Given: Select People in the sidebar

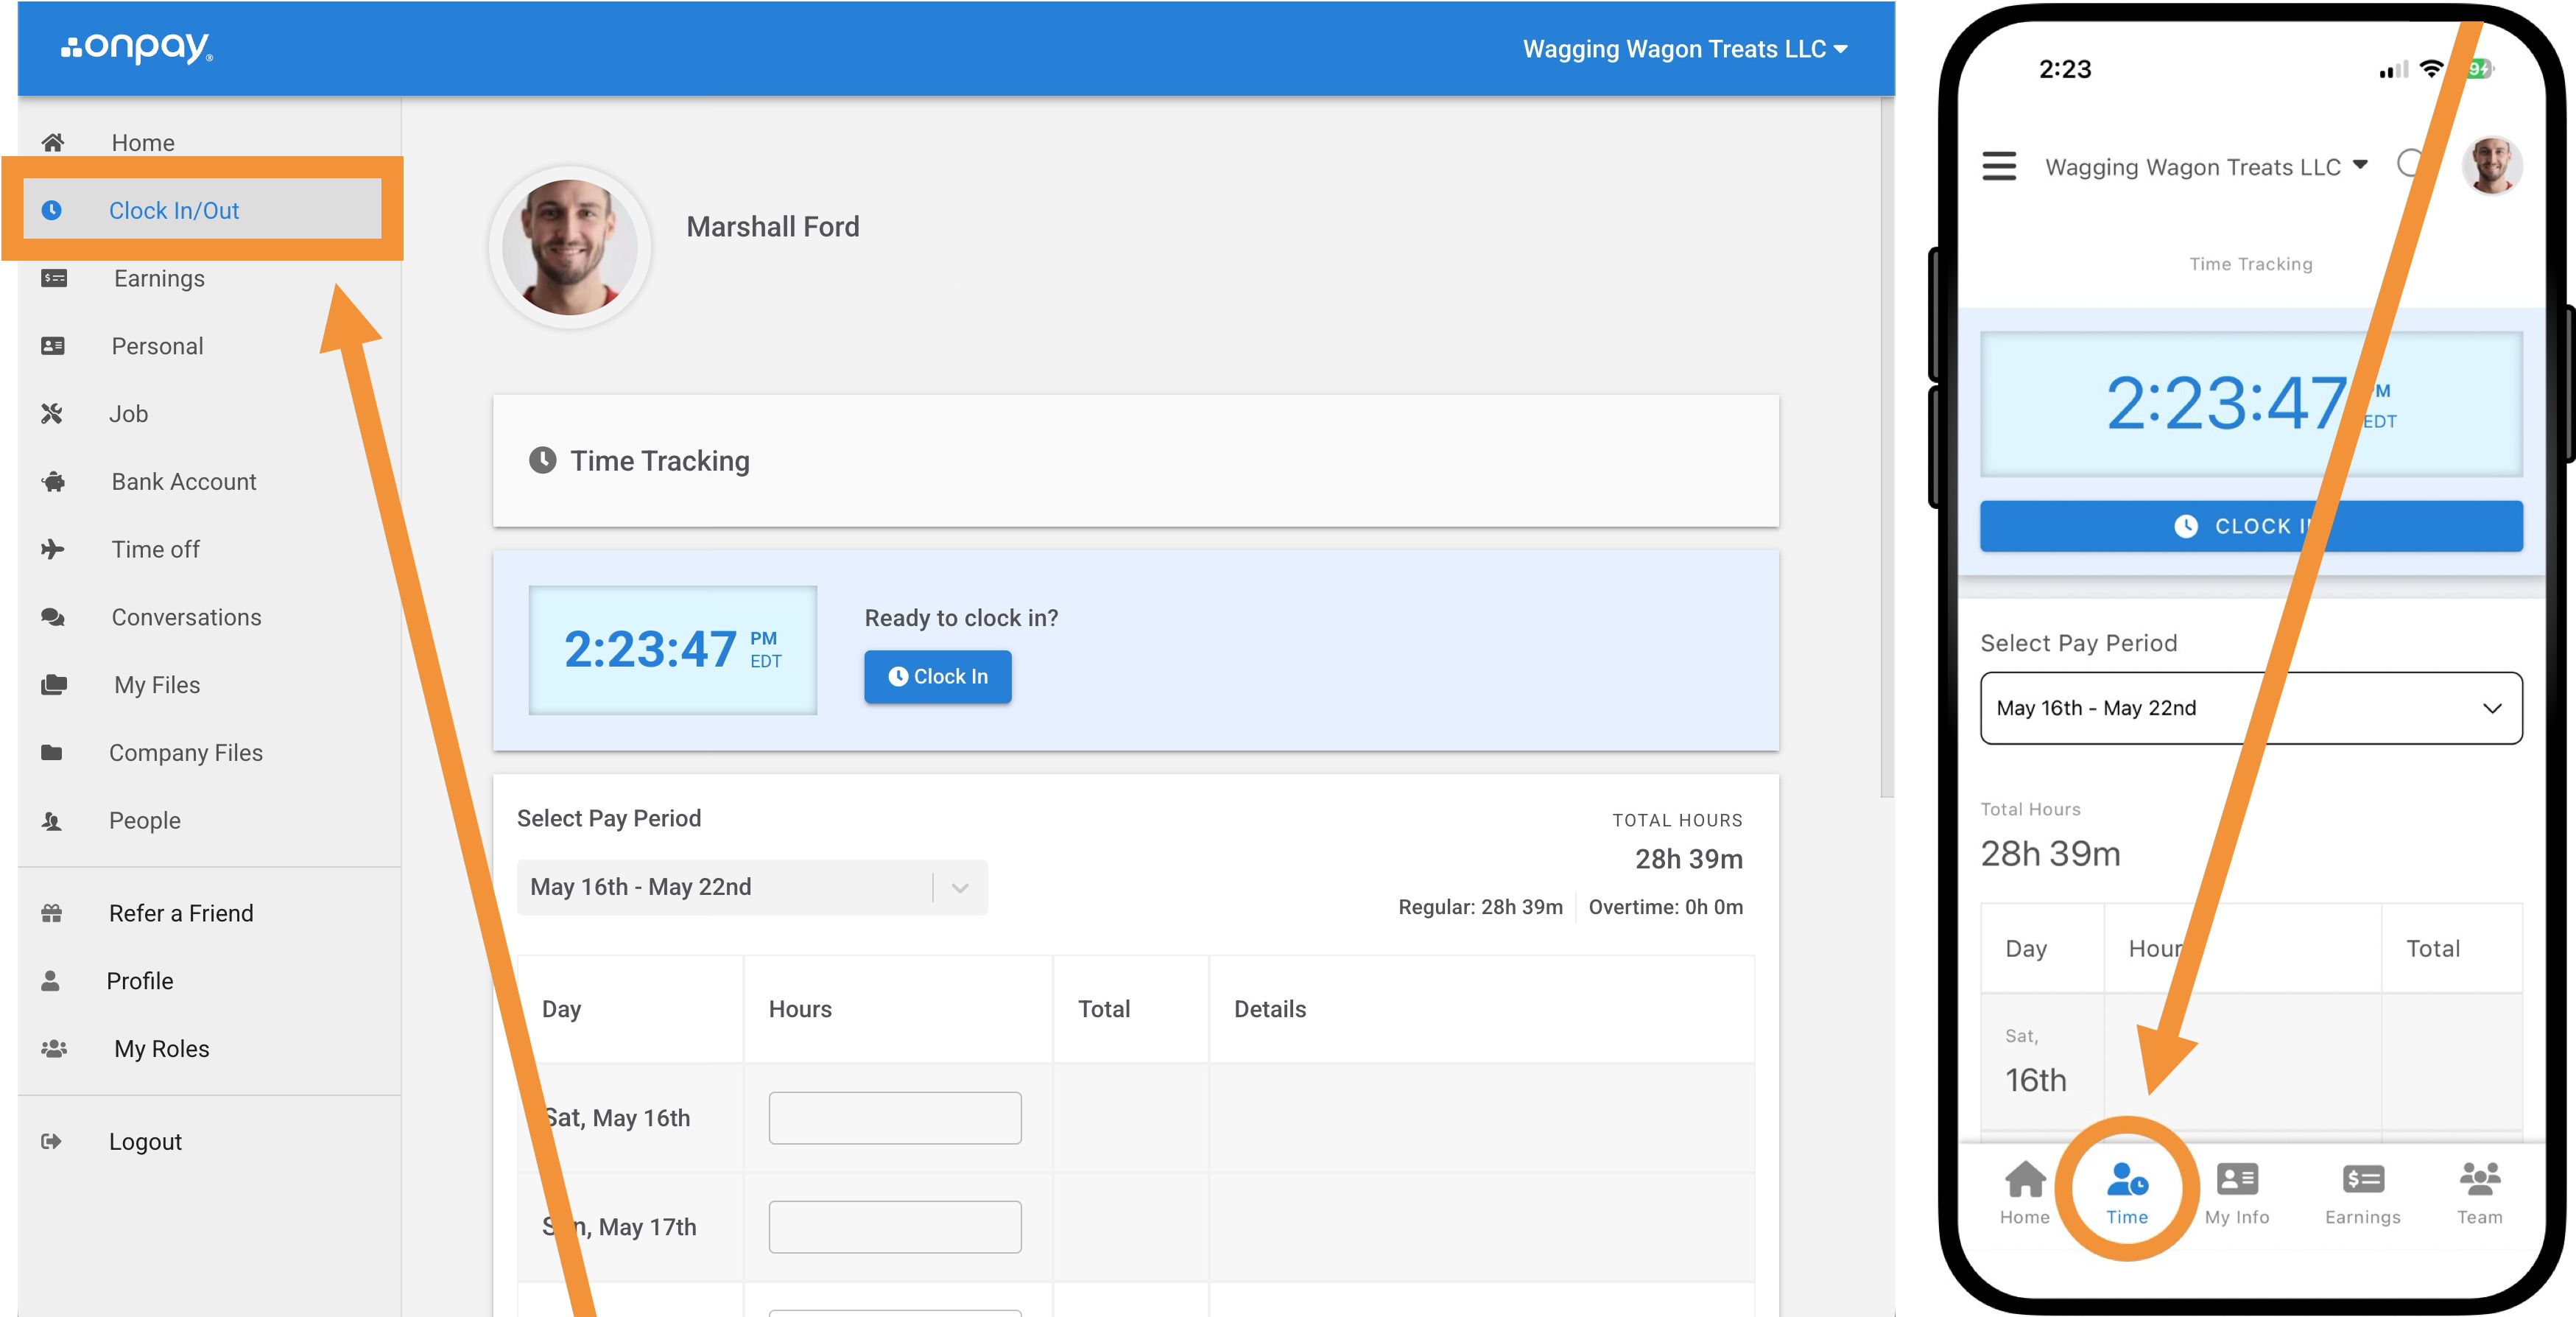Looking at the screenshot, I should (145, 821).
